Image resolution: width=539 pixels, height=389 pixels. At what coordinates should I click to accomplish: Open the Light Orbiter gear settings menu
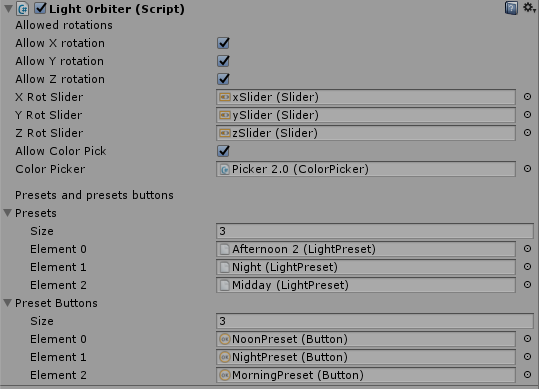pos(529,8)
